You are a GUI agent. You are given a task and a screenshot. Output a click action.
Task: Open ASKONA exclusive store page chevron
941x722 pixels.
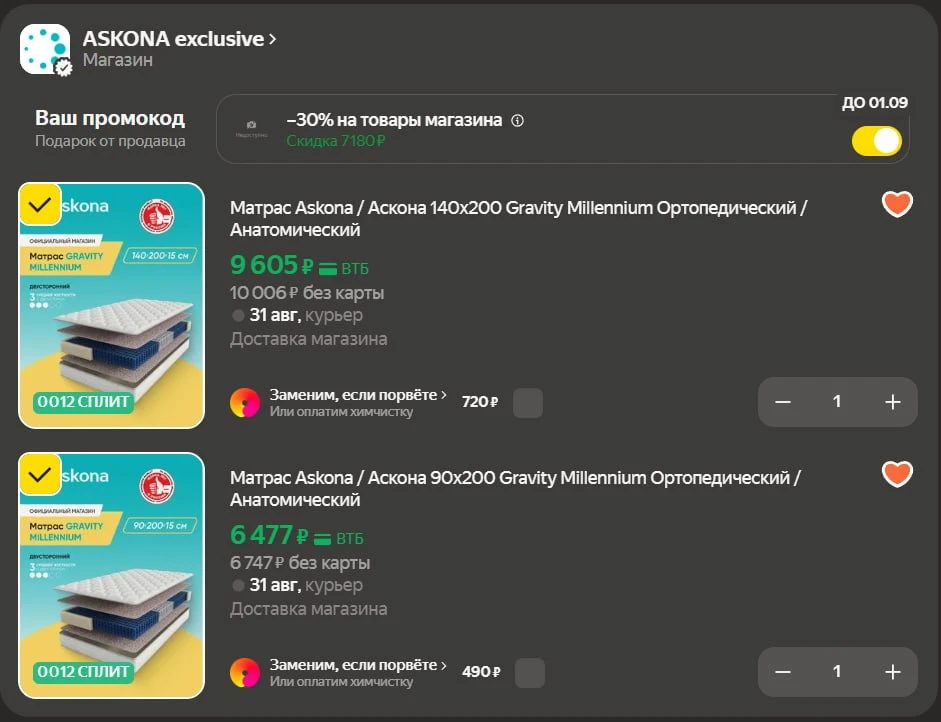(272, 39)
